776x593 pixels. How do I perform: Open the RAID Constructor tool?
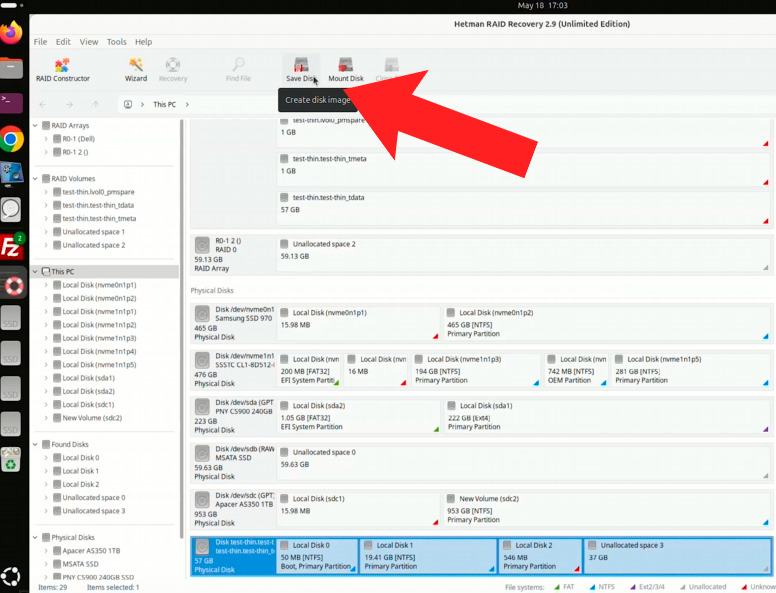(62, 70)
